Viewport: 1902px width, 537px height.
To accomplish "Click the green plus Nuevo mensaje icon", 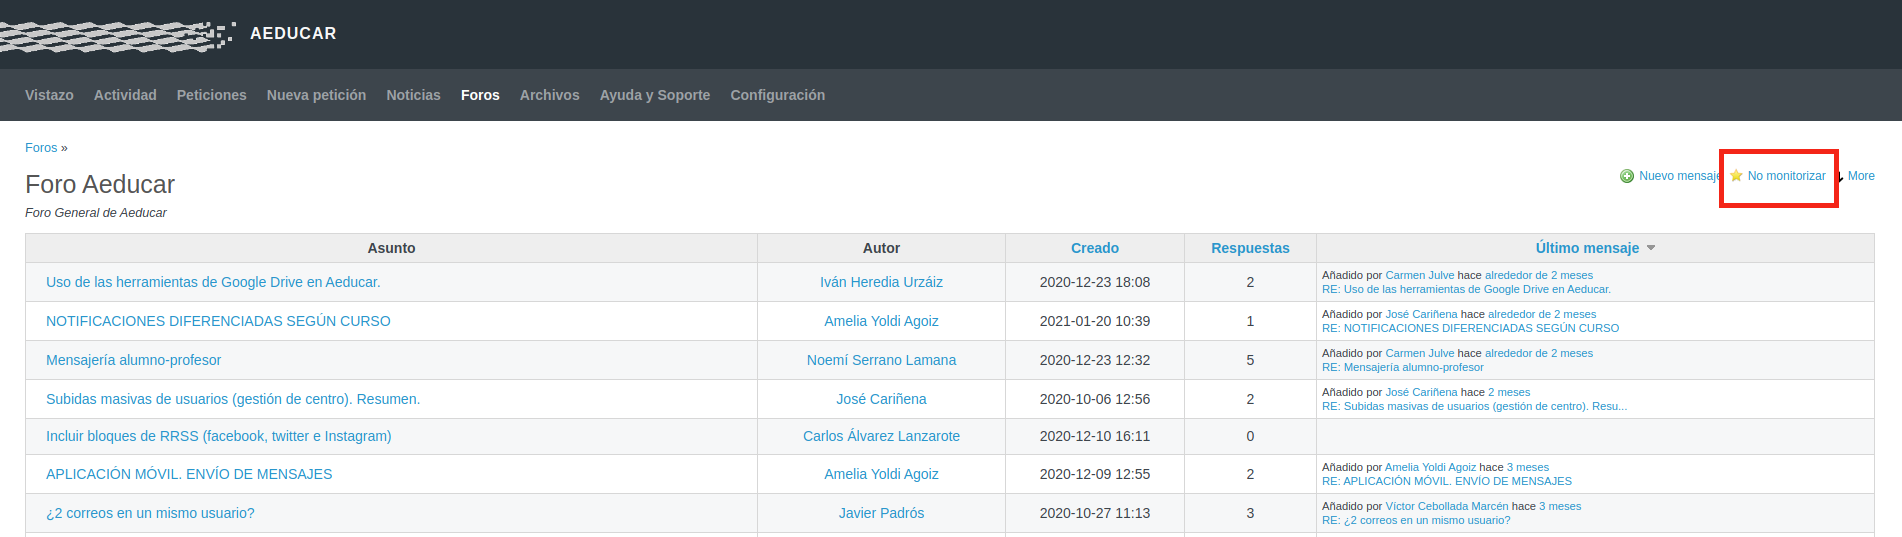I will click(1627, 176).
